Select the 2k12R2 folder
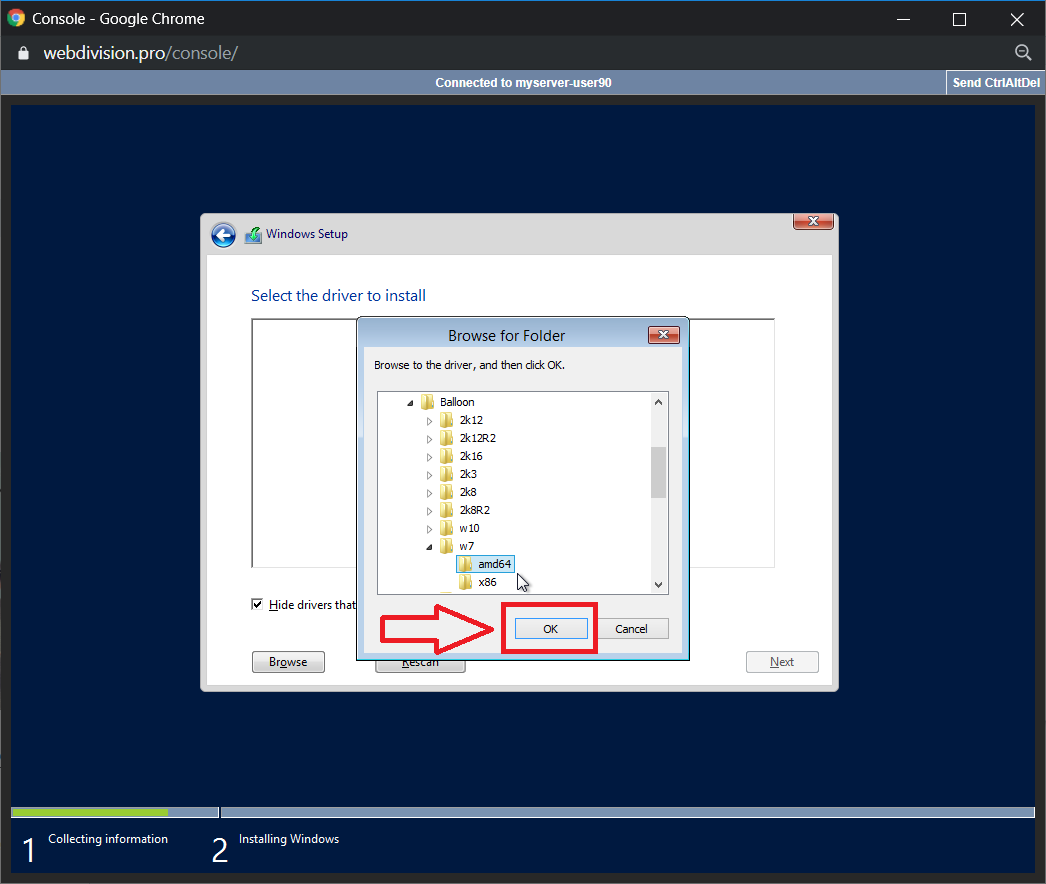1046x884 pixels. (476, 438)
